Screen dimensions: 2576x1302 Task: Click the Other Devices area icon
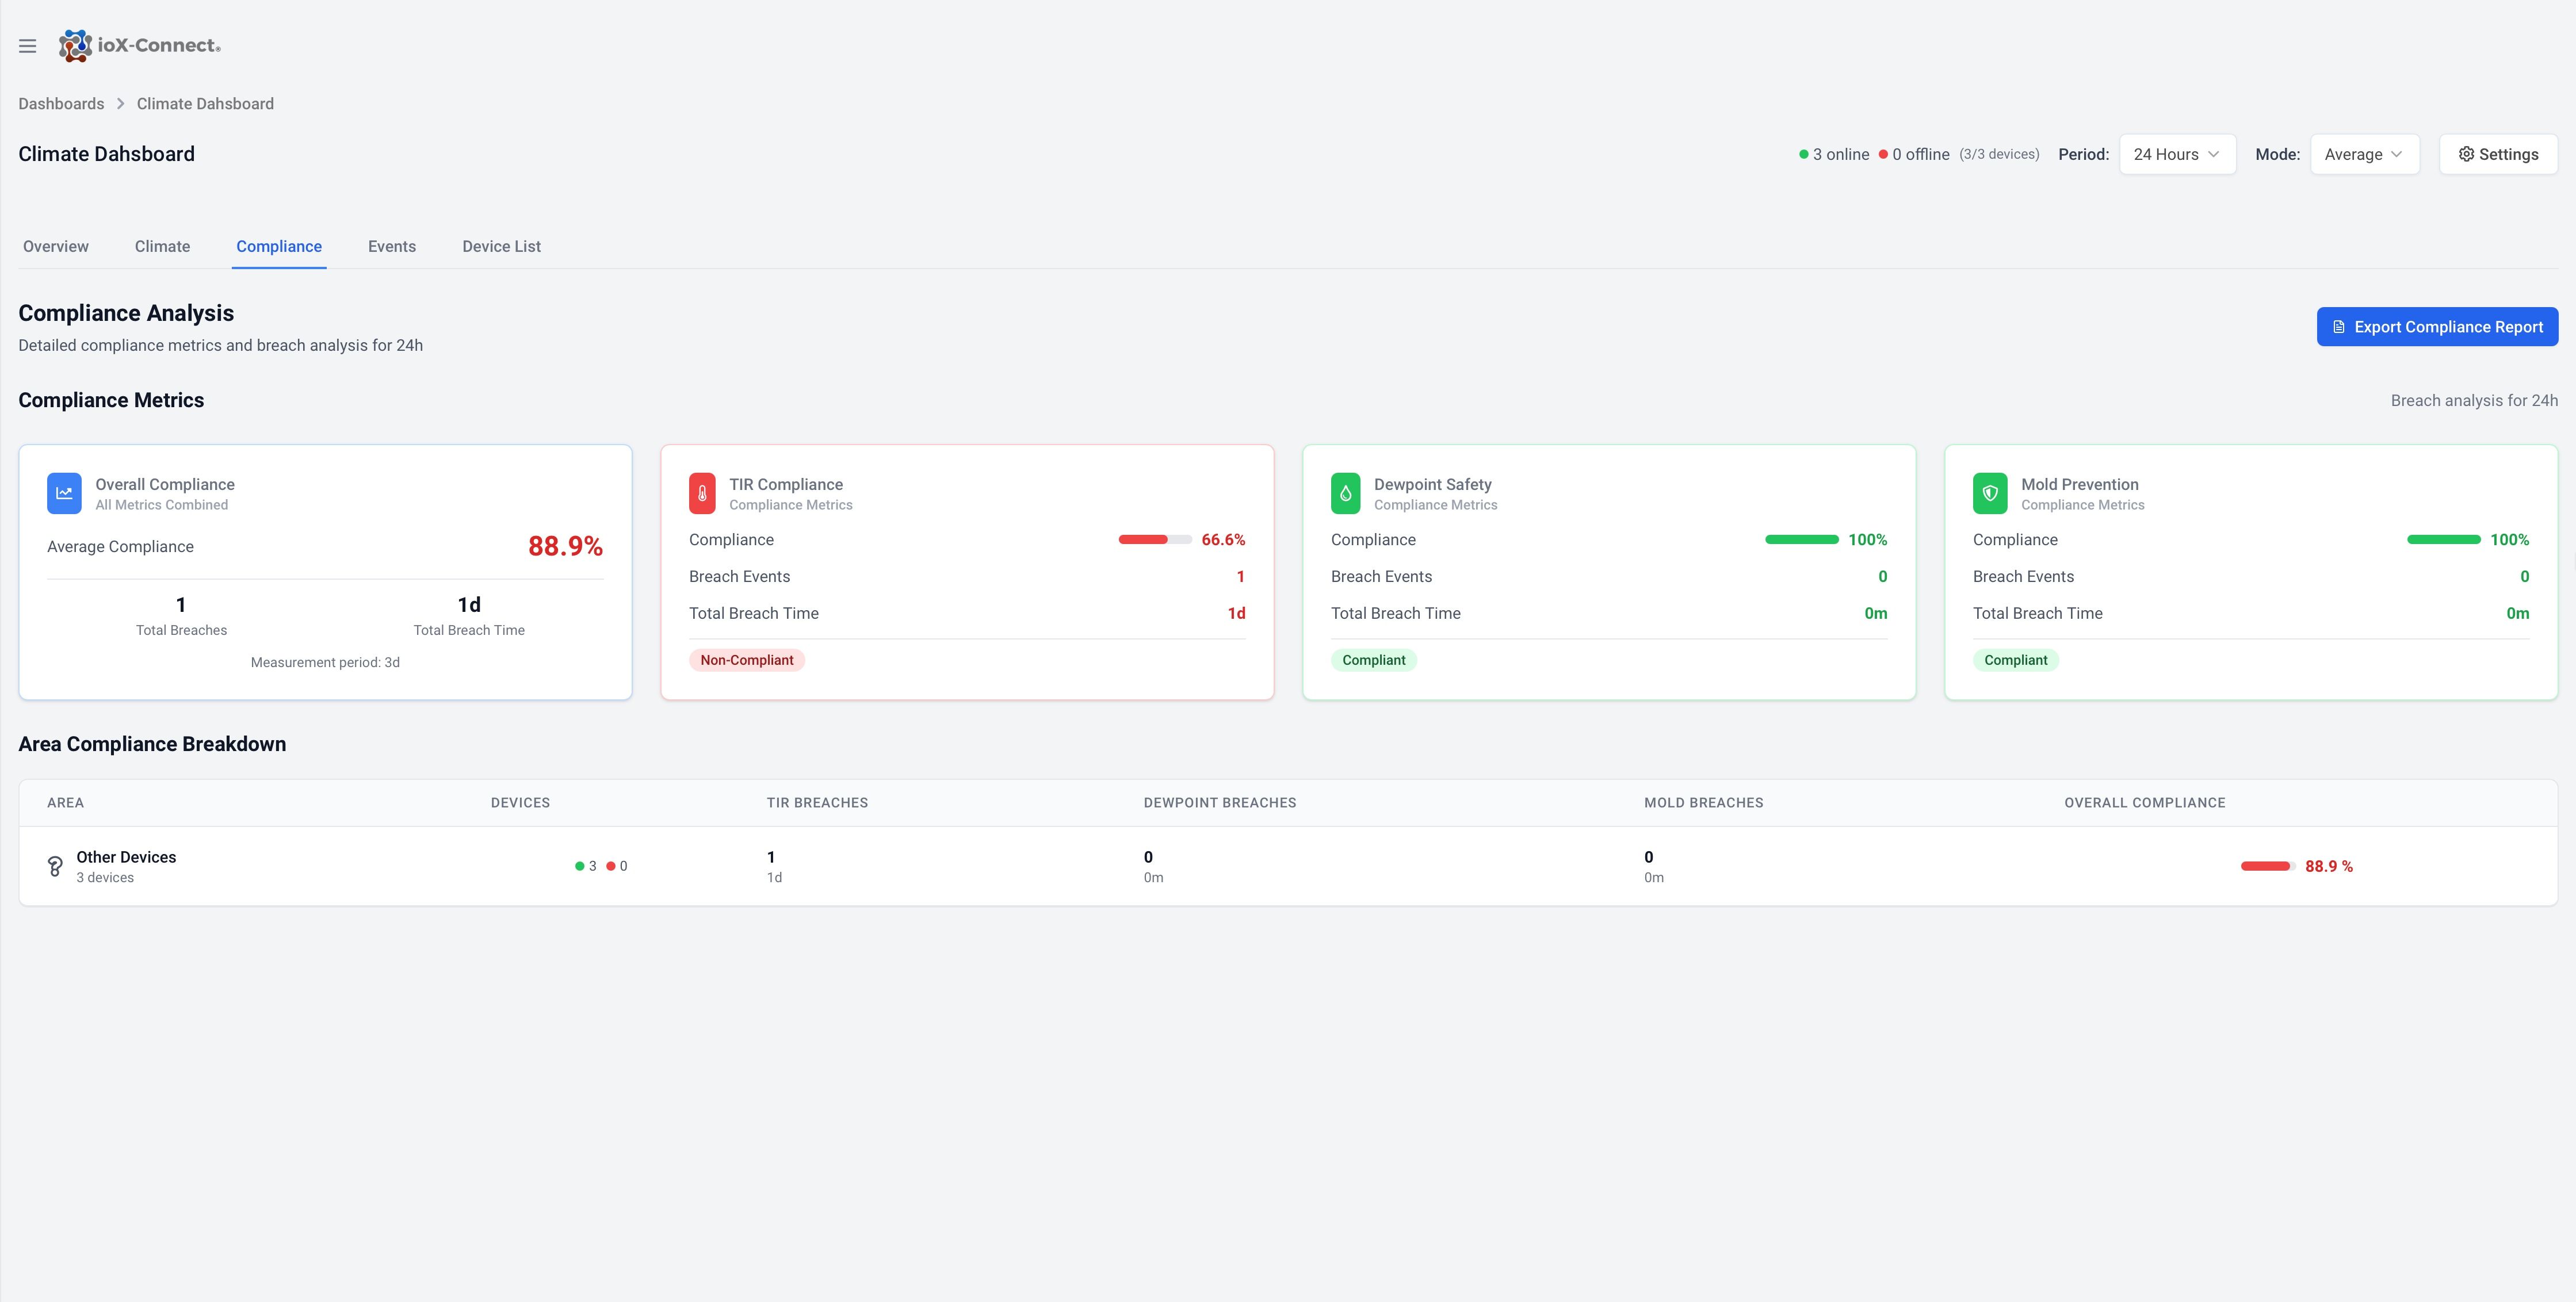(x=55, y=866)
